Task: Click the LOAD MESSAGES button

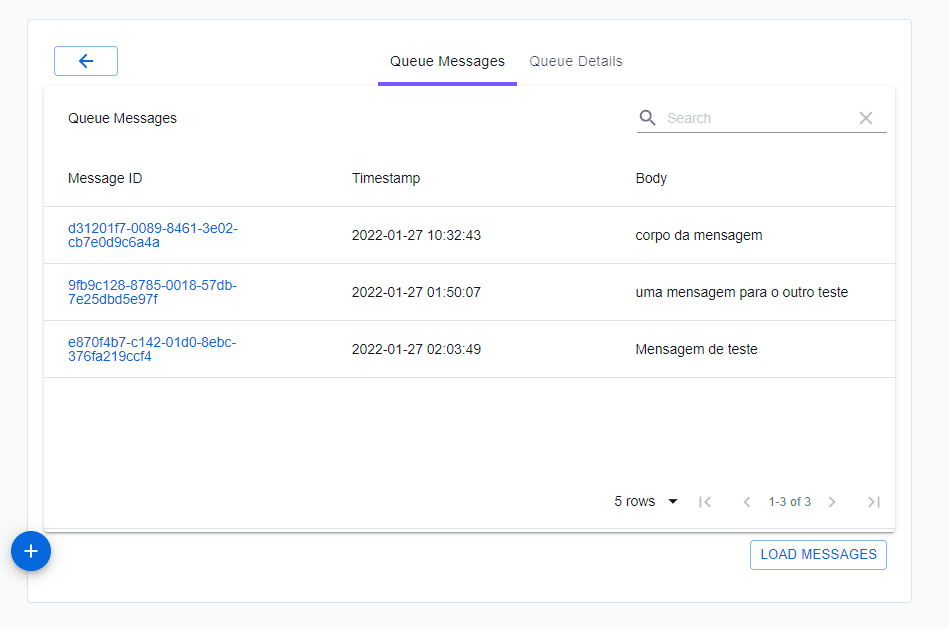Action: pyautogui.click(x=818, y=555)
